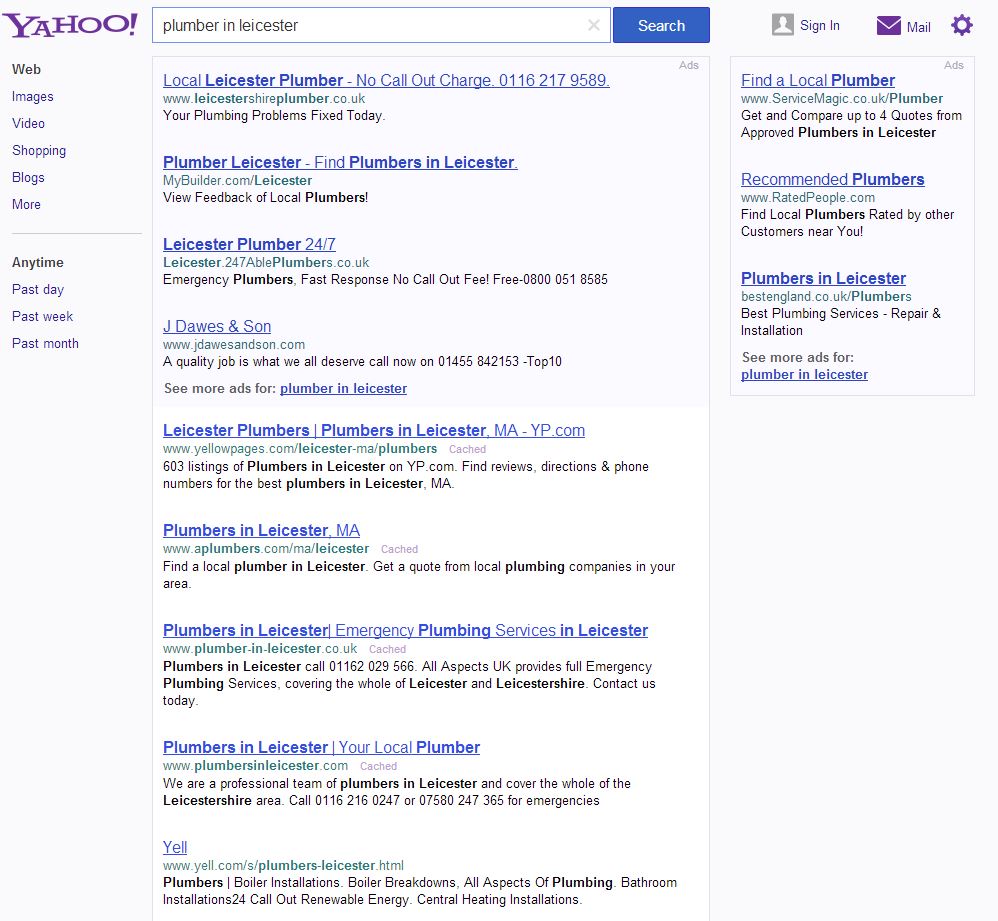Filter results by Past day
Image resolution: width=998 pixels, height=921 pixels.
pos(38,290)
